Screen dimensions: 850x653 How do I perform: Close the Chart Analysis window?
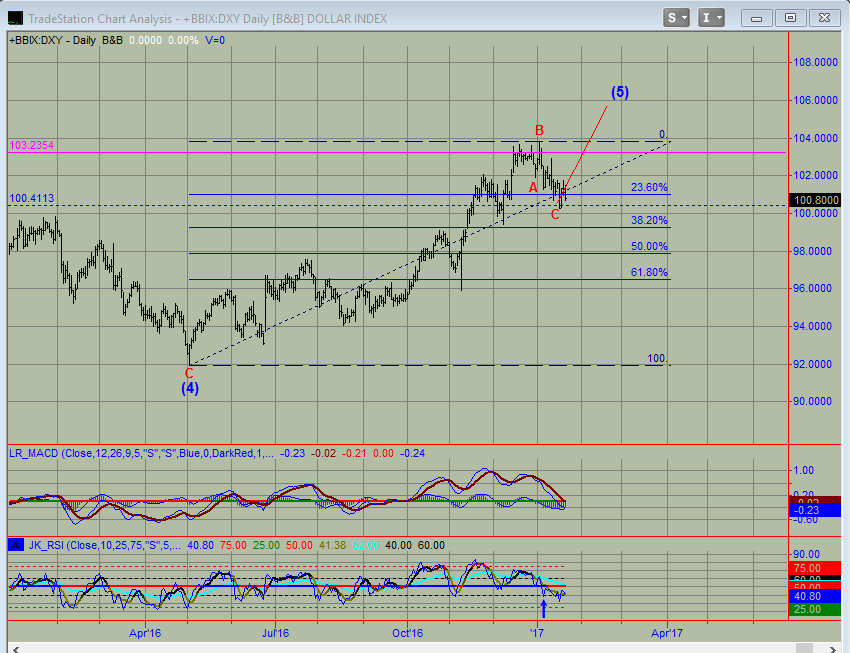tap(825, 18)
